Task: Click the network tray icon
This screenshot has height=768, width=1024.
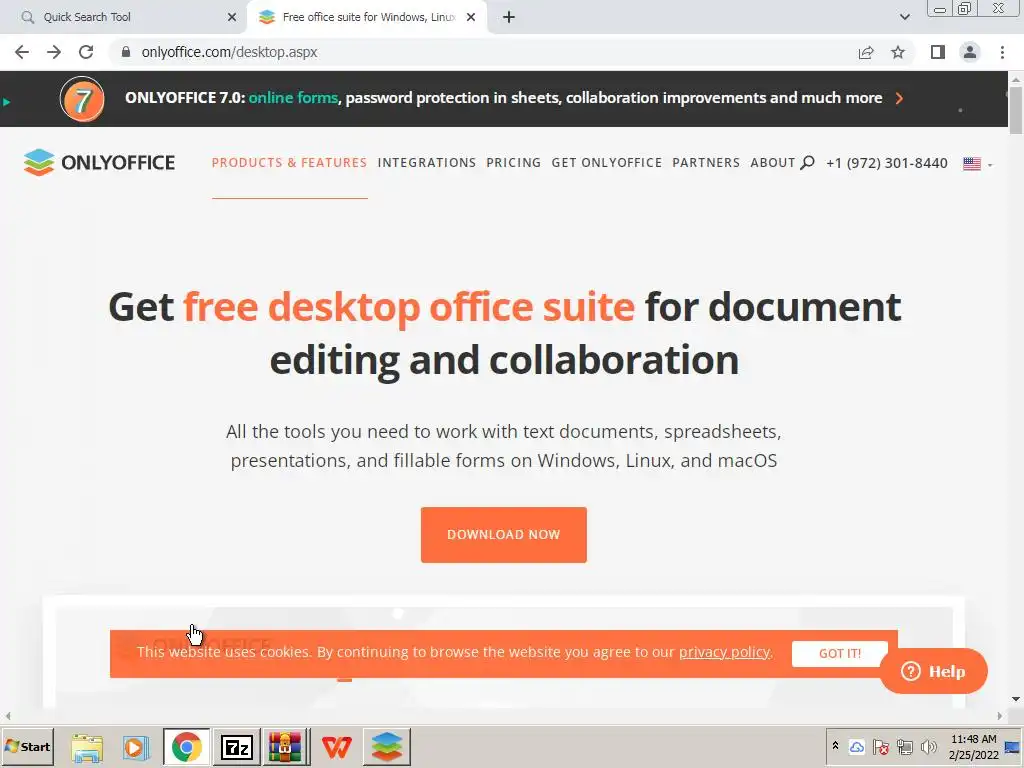Action: pos(904,746)
